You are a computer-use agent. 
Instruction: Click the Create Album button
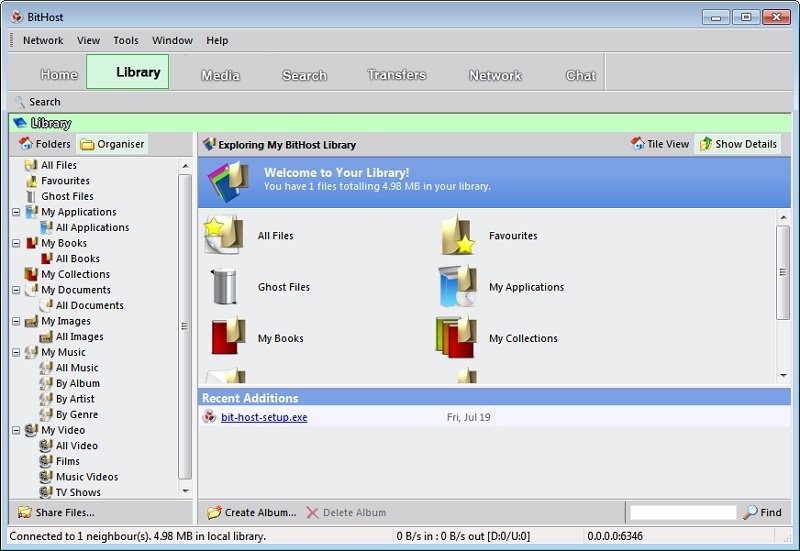tap(252, 512)
